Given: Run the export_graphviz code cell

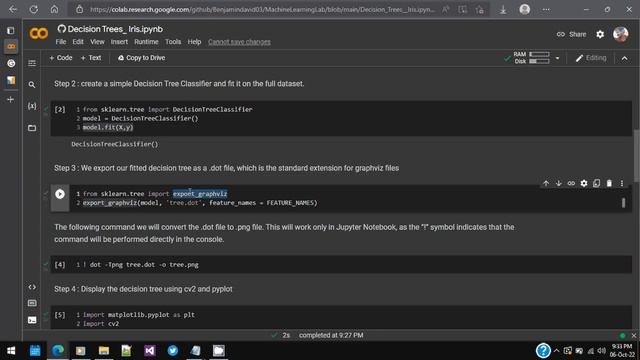Looking at the screenshot, I should click(60, 194).
